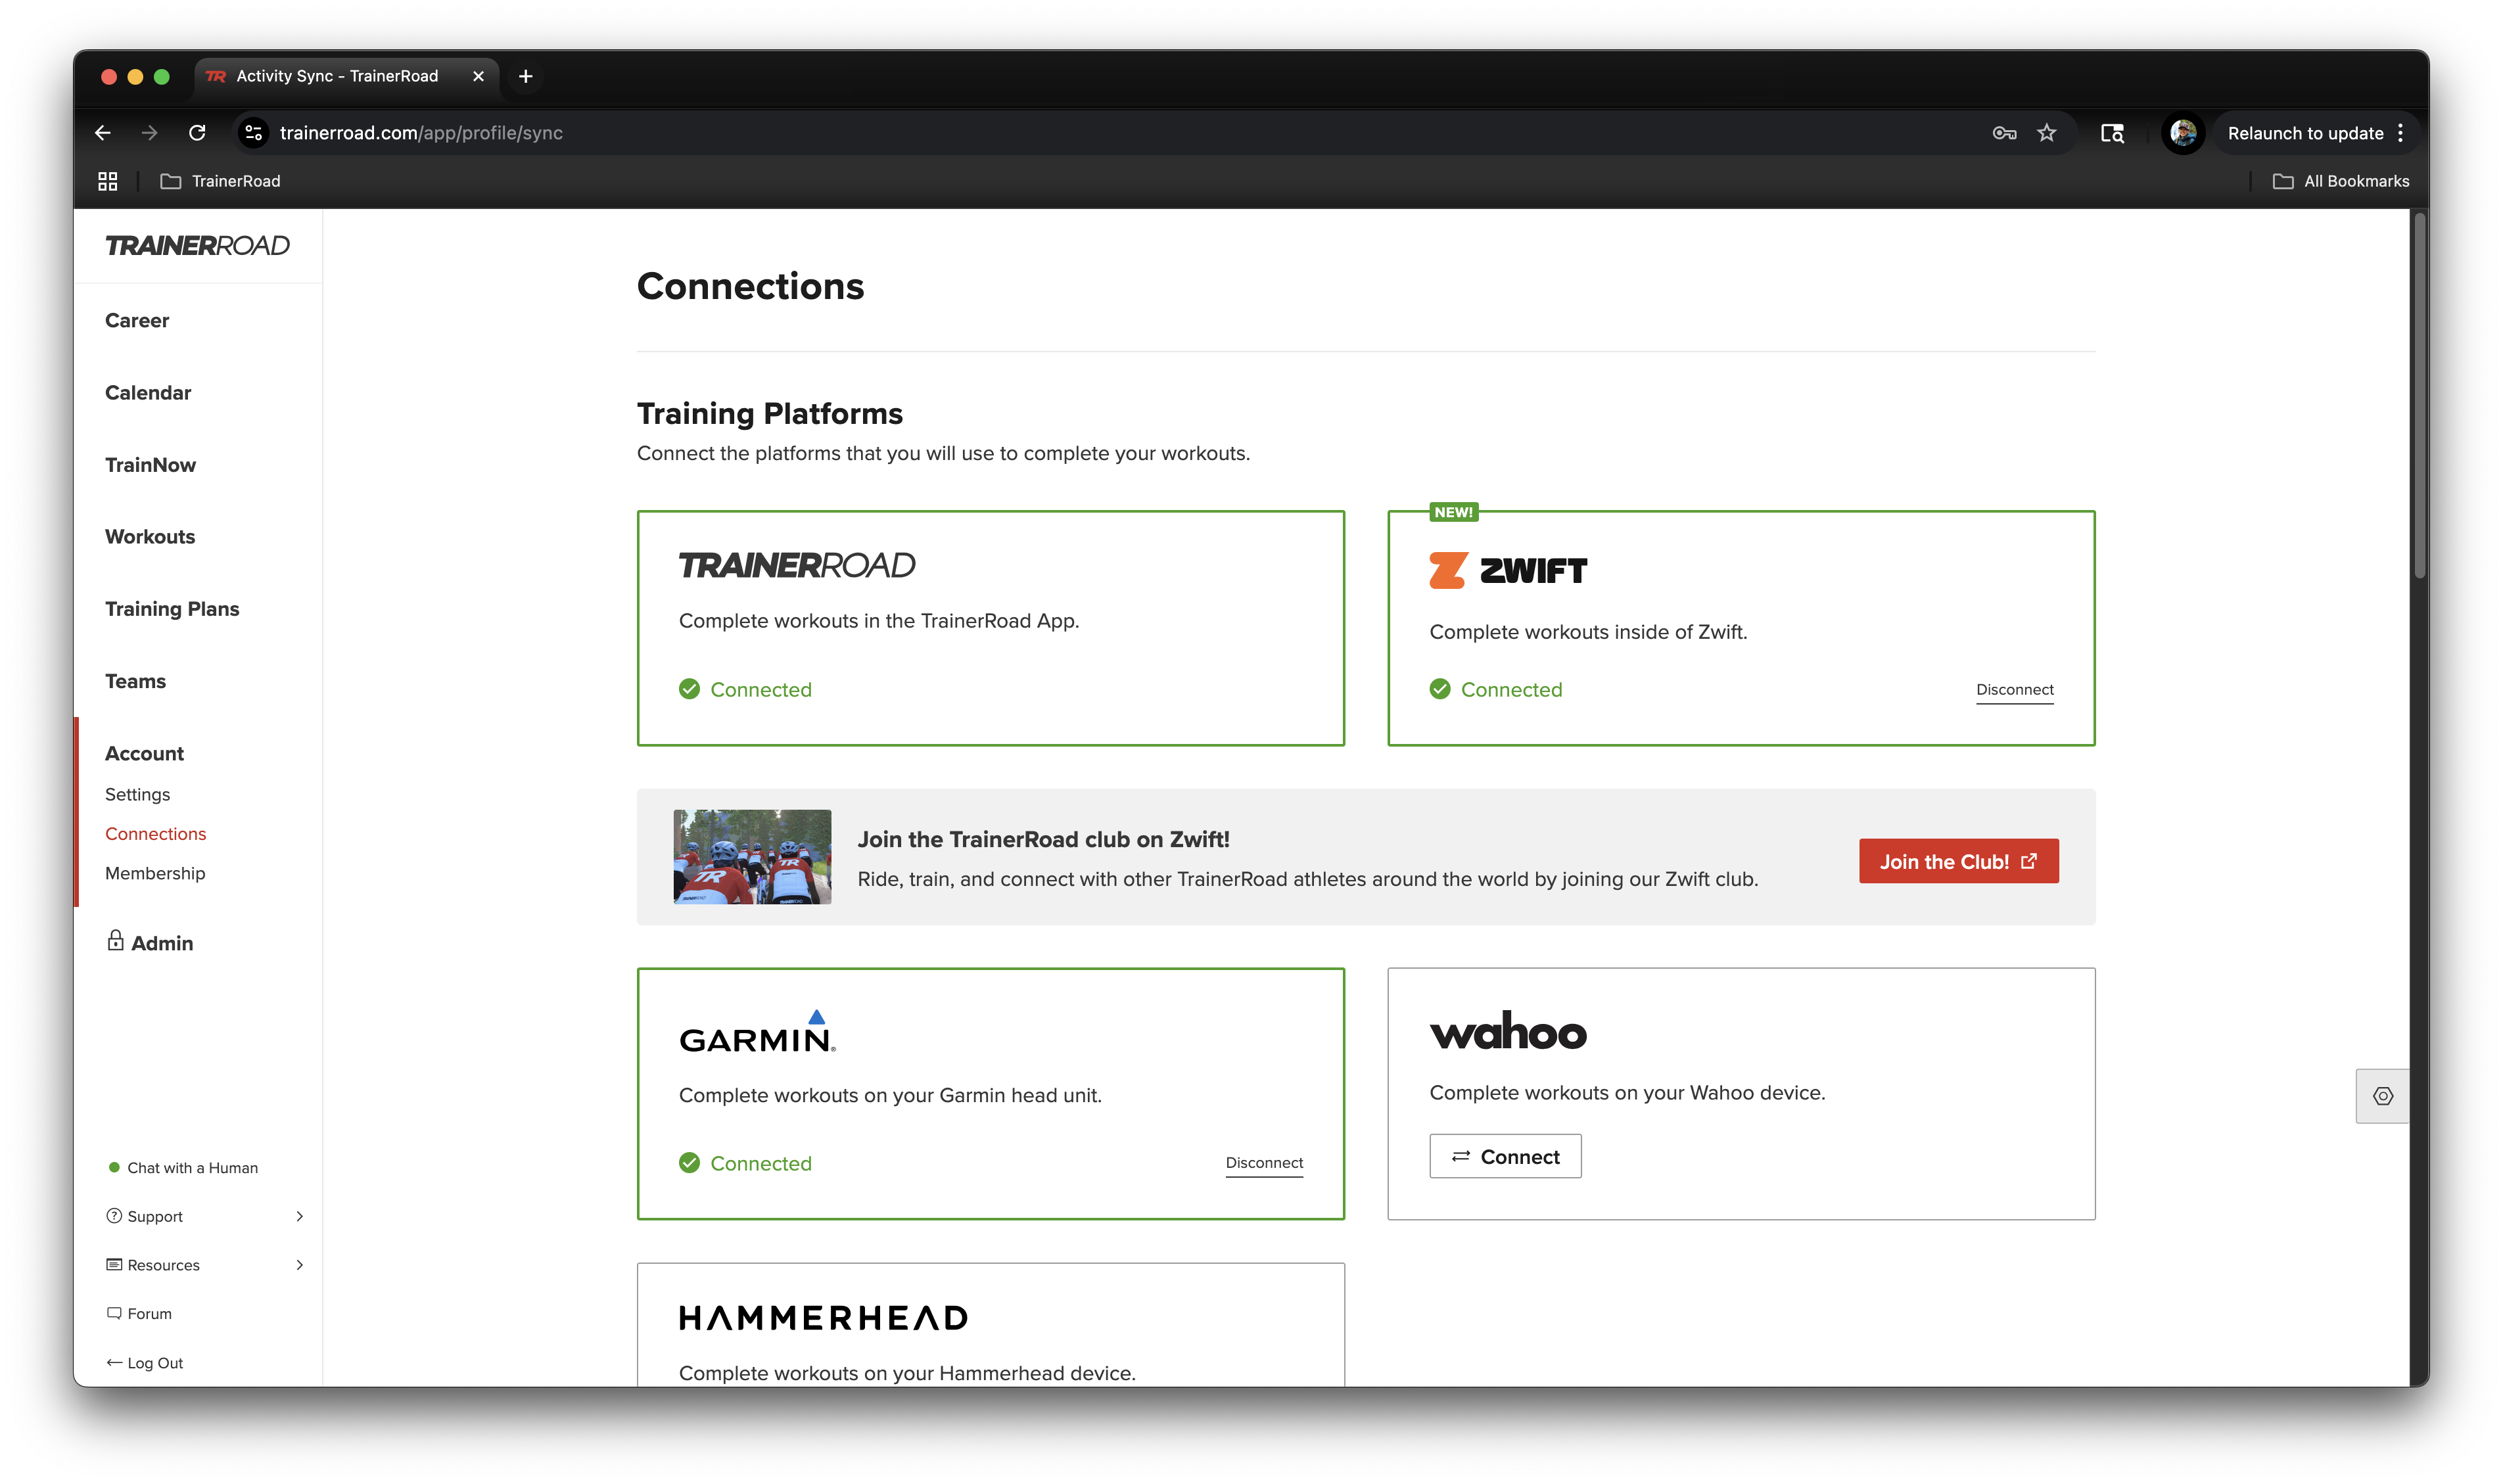Open Chrome three-dot menu
The image size is (2503, 1484).
pyautogui.click(x=2400, y=133)
